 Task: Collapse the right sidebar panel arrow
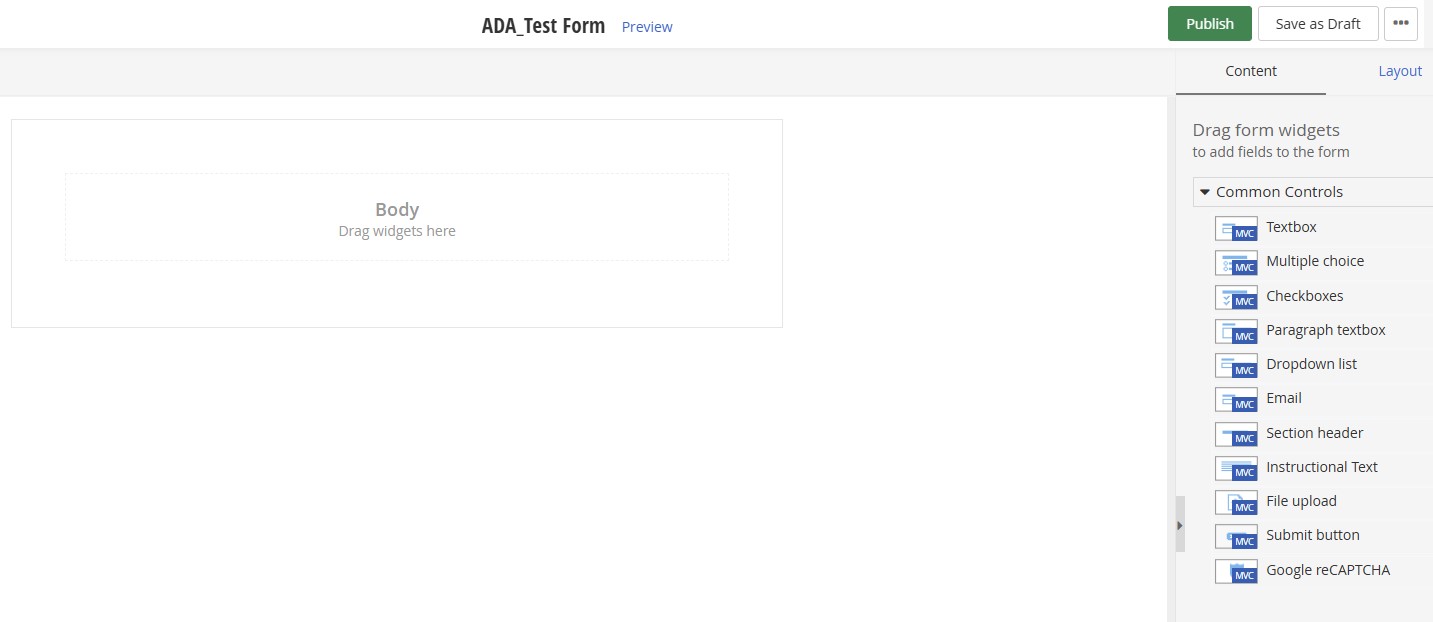point(1180,524)
